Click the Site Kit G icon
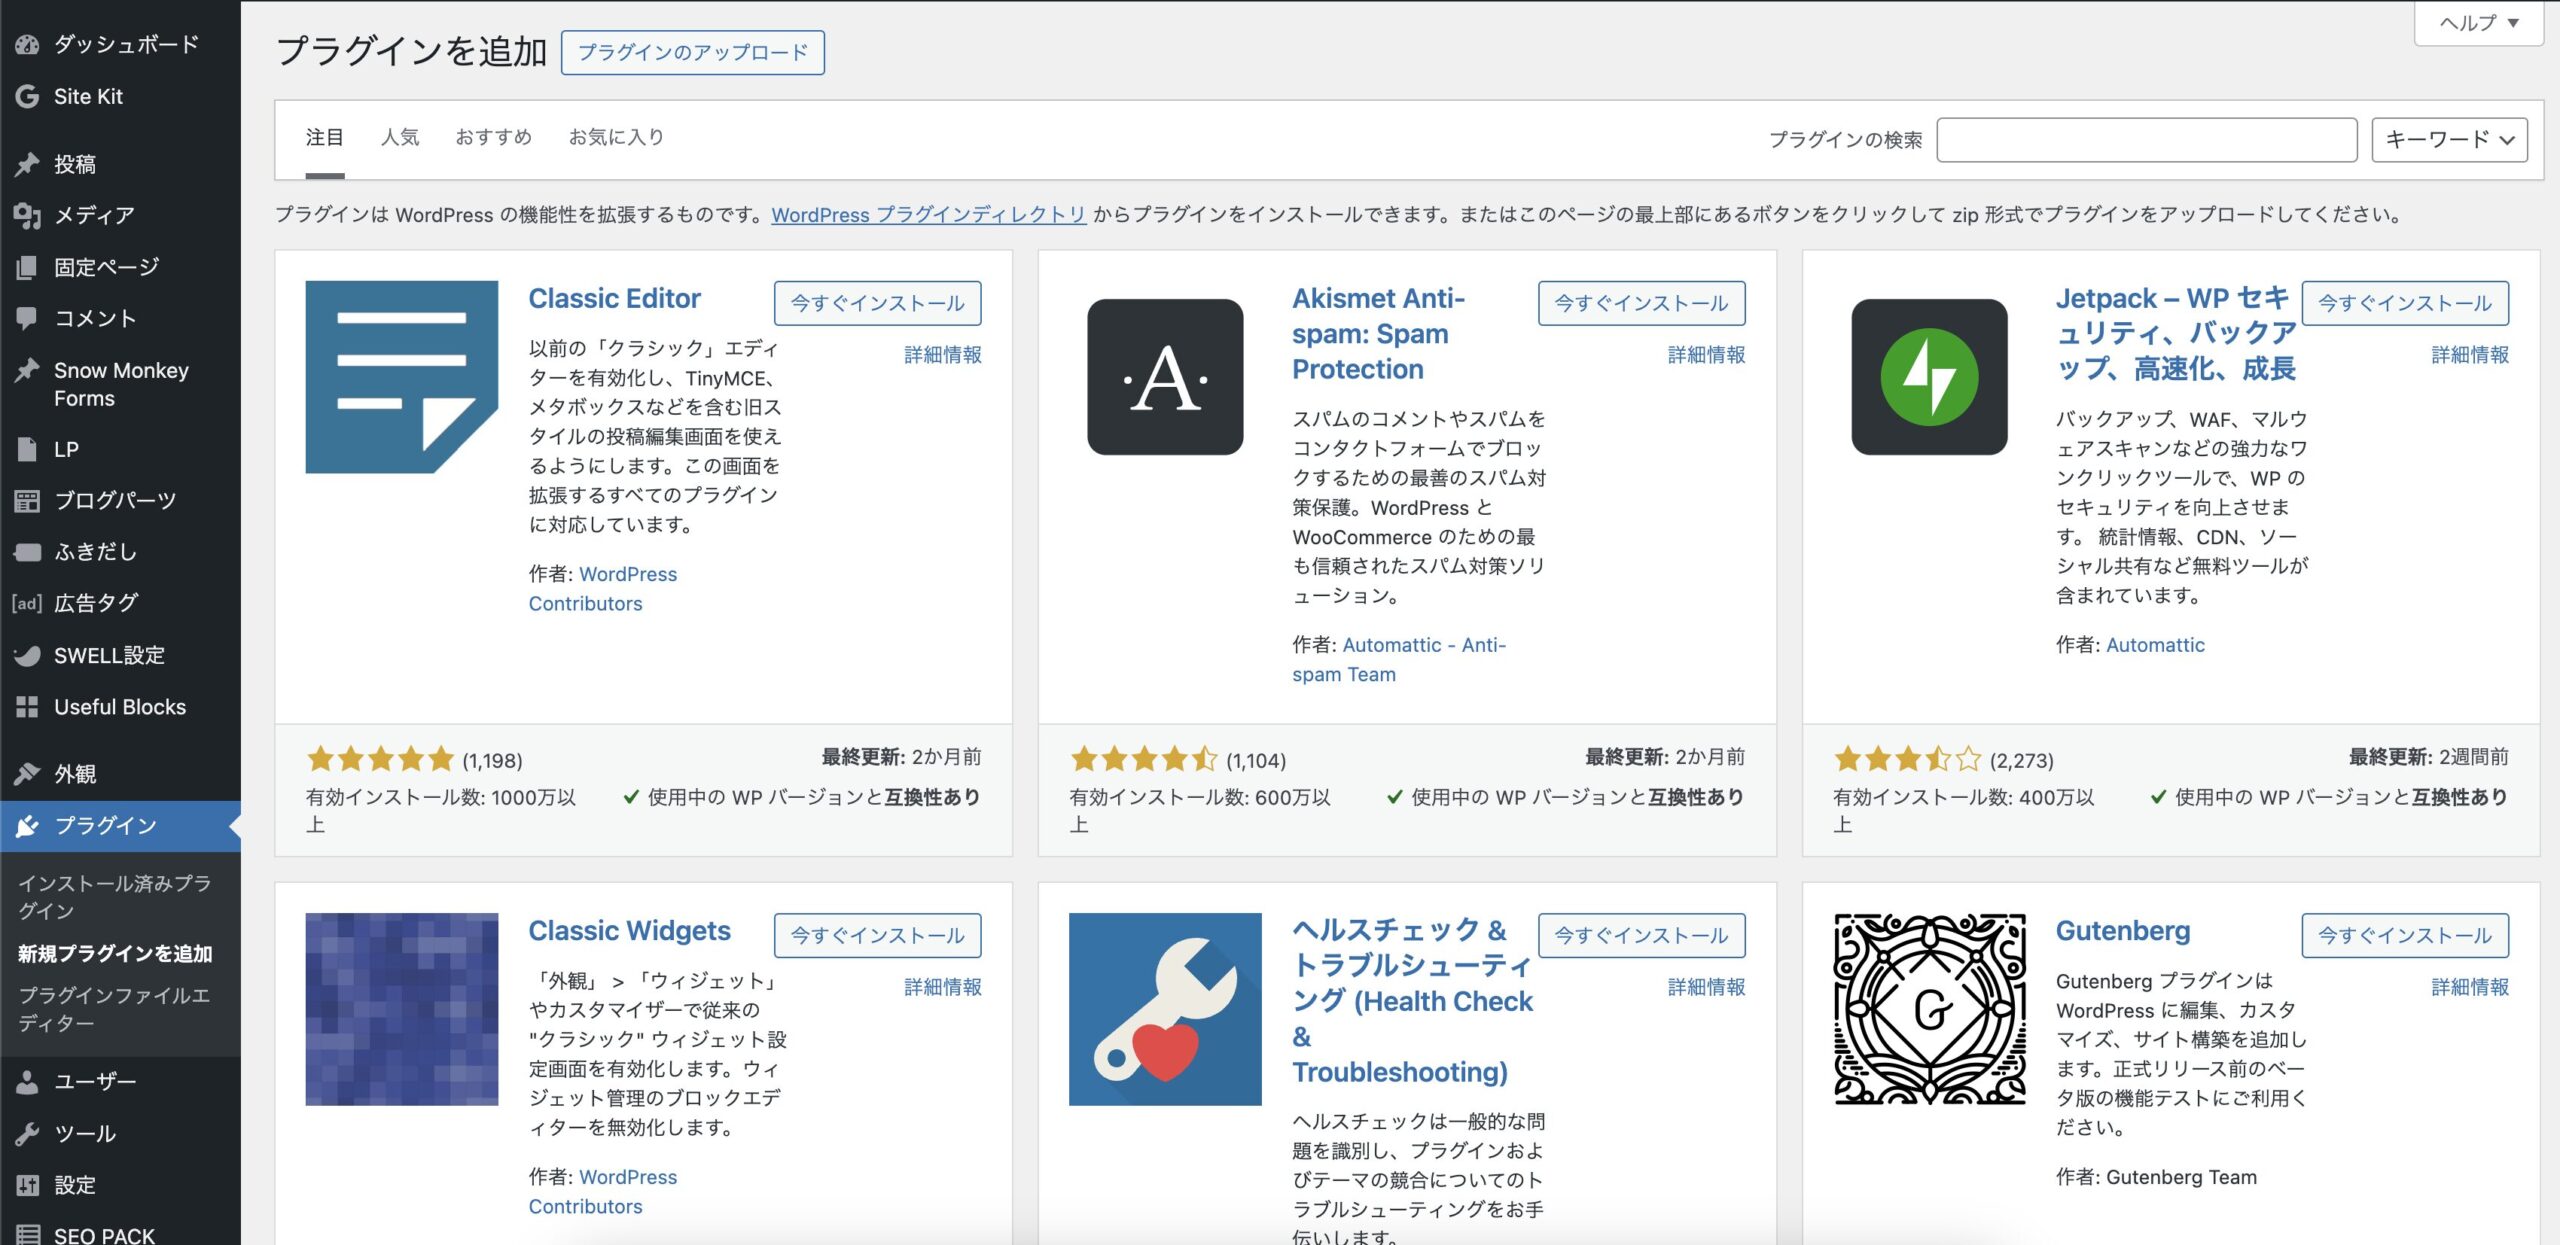Image resolution: width=2560 pixels, height=1245 pixels. (27, 96)
